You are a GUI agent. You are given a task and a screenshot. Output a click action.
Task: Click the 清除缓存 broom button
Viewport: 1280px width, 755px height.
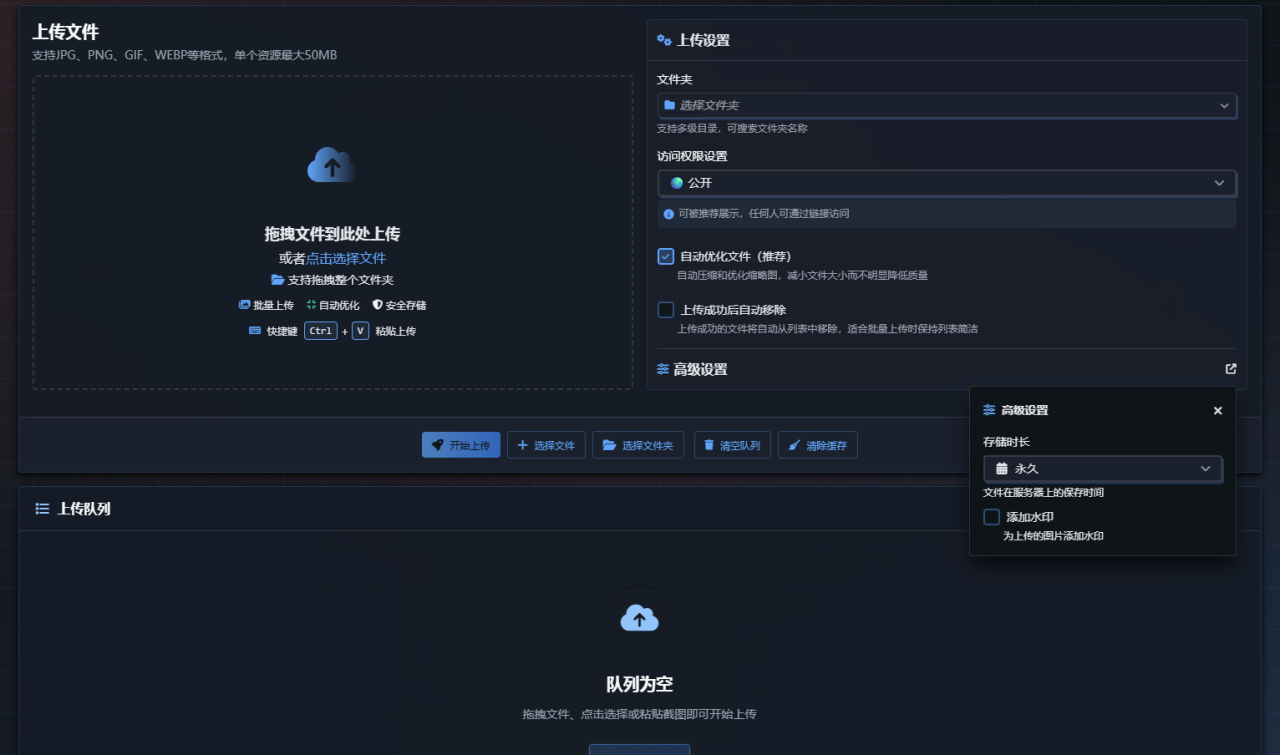coord(817,445)
